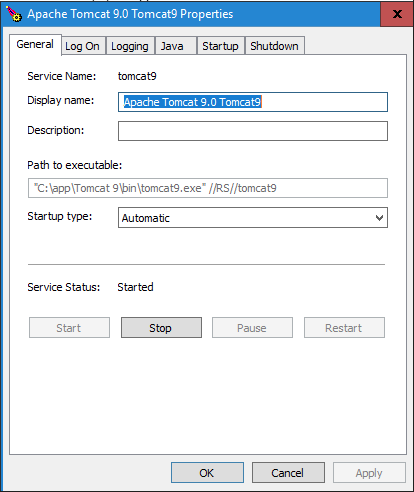
Task: Expand Startup type dropdown arrow
Action: (379, 218)
